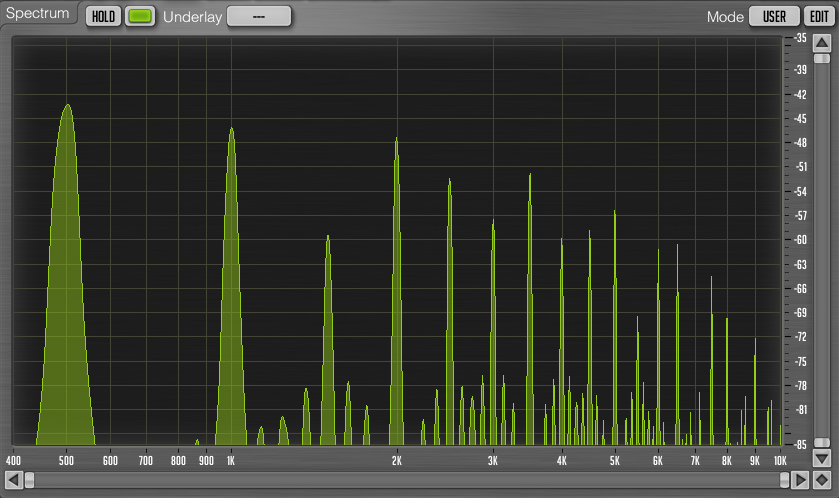
Task: Toggle the HOLD button
Action: point(102,17)
